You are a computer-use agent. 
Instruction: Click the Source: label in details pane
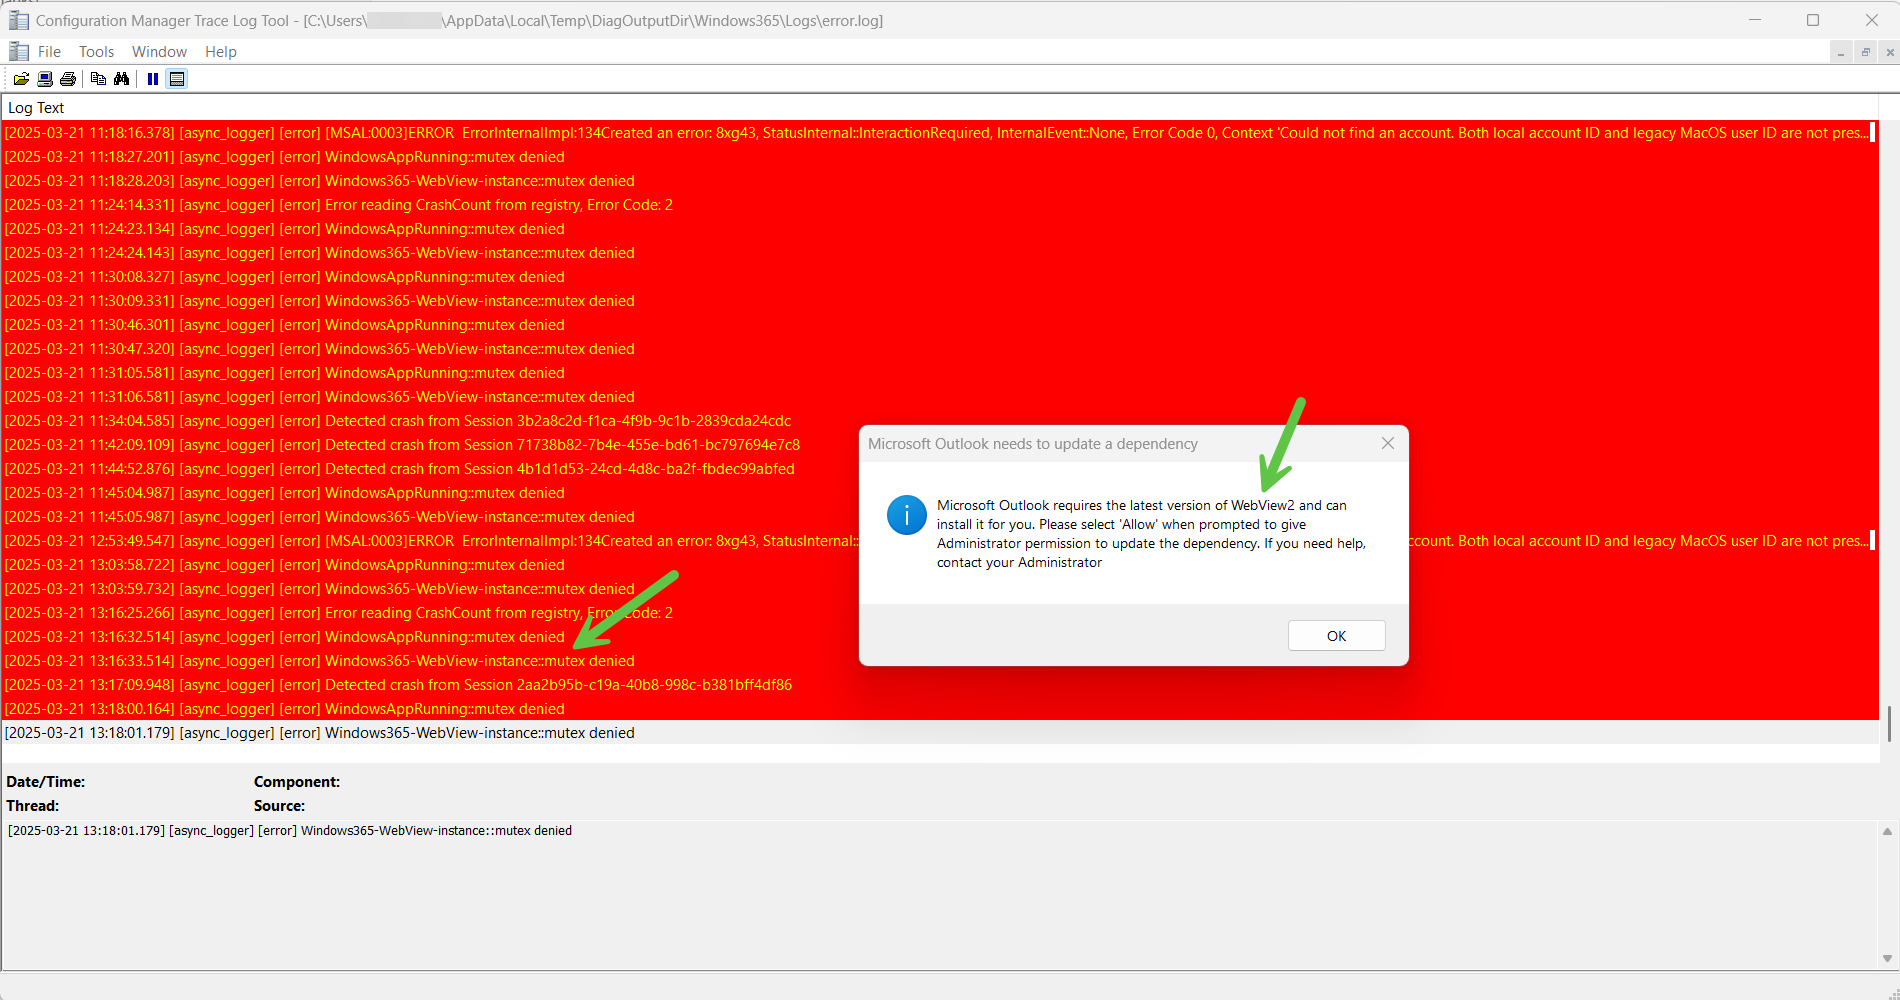[x=280, y=806]
